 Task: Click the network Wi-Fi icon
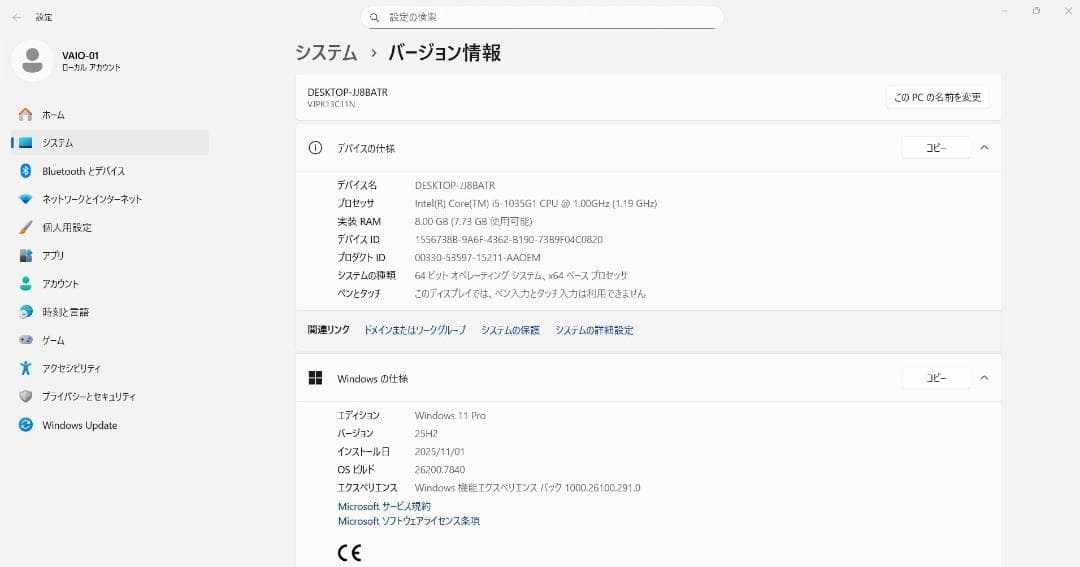25,199
